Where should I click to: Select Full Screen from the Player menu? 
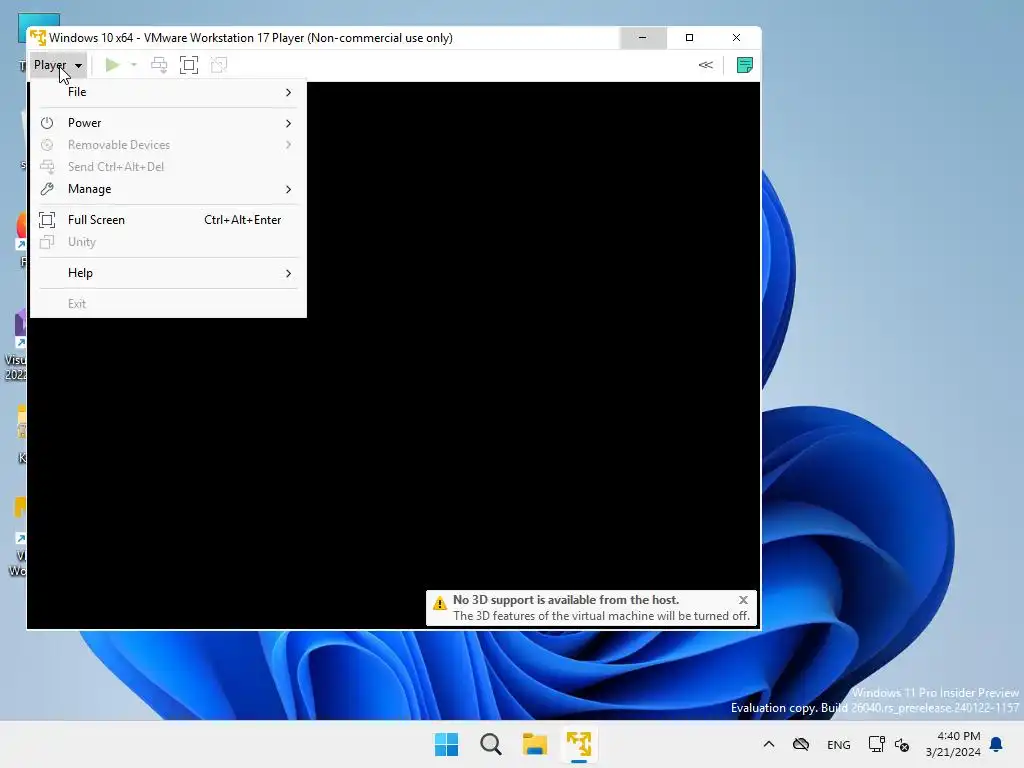coord(168,220)
